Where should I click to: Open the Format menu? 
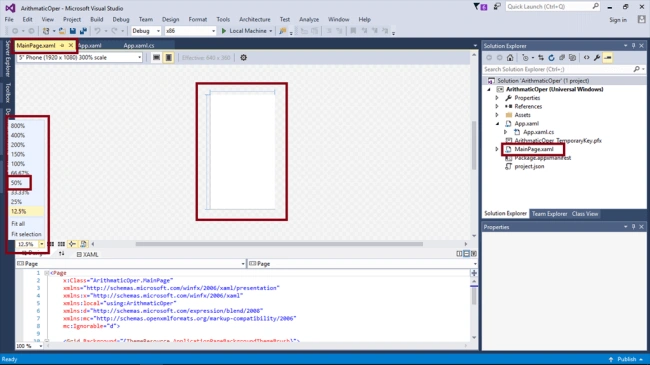198,19
